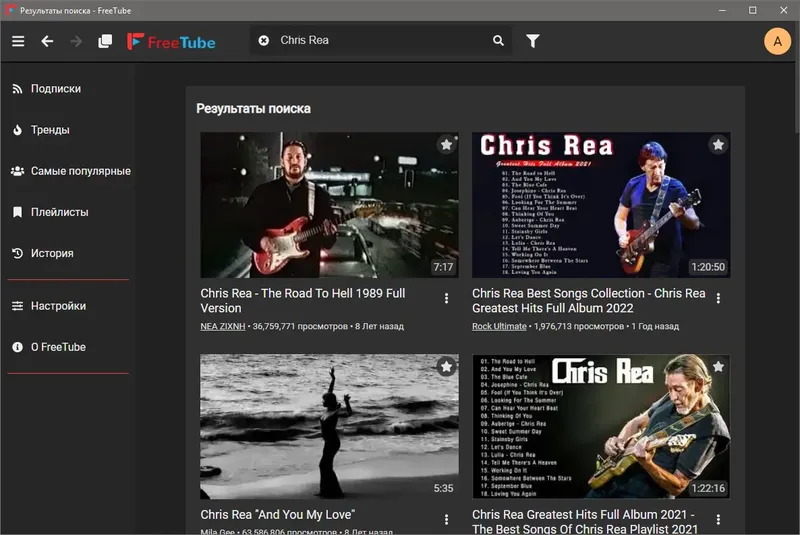Open title Chris Rea Best Songs Collection
Screen dimensions: 800x535
click(x=588, y=301)
